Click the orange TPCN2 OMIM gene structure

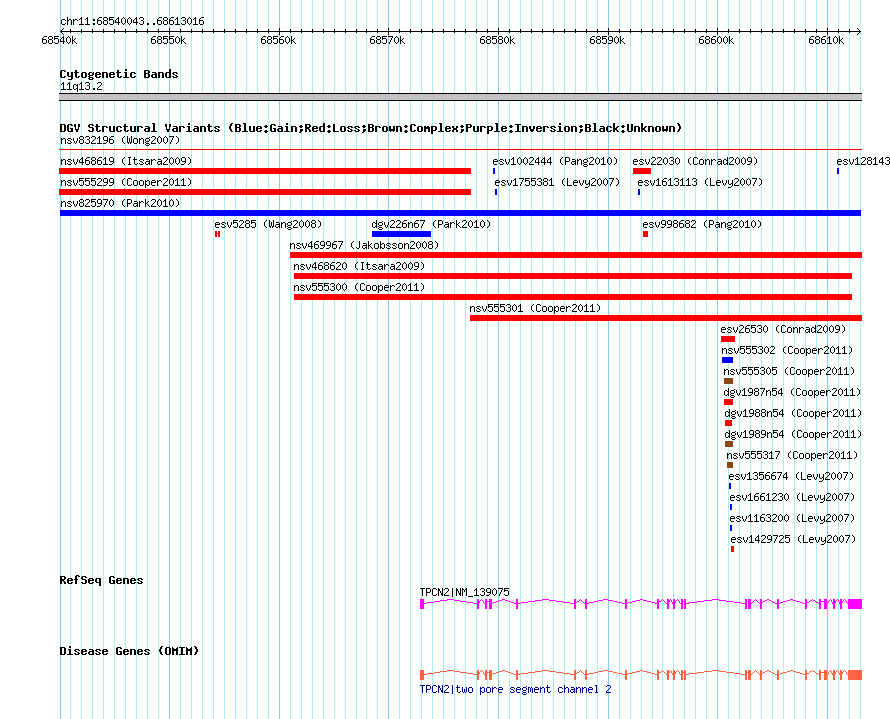(641, 675)
